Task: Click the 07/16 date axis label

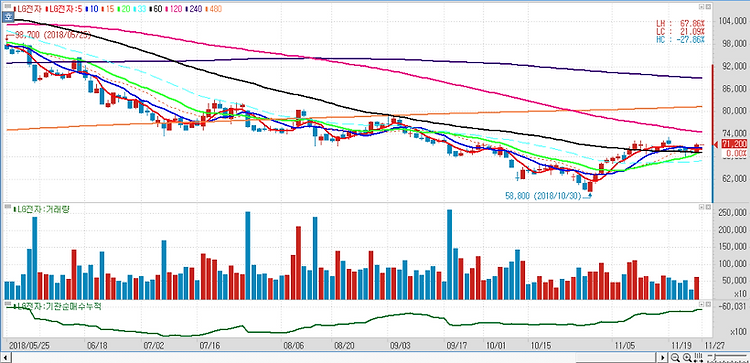Action: point(210,344)
